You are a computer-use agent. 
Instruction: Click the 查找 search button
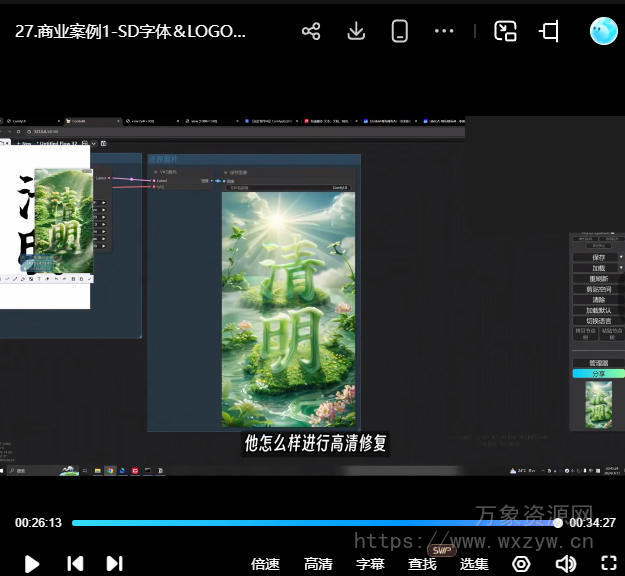click(422, 564)
